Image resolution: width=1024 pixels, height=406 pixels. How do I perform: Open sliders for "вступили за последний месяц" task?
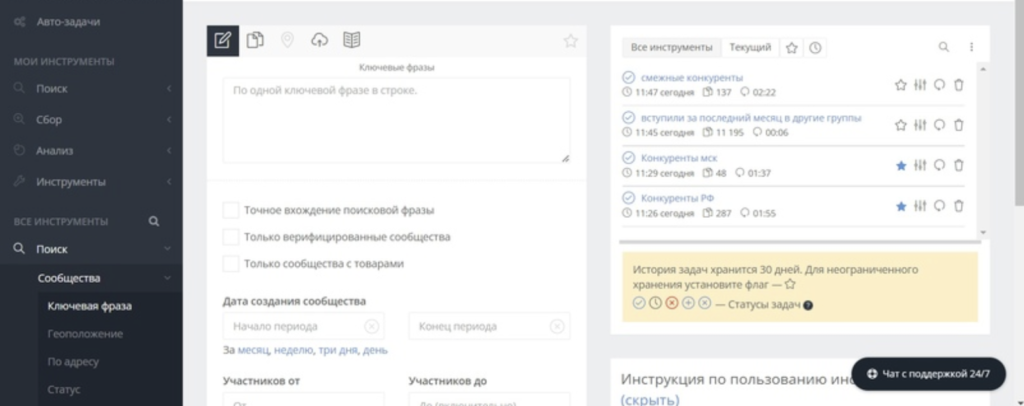coord(920,125)
